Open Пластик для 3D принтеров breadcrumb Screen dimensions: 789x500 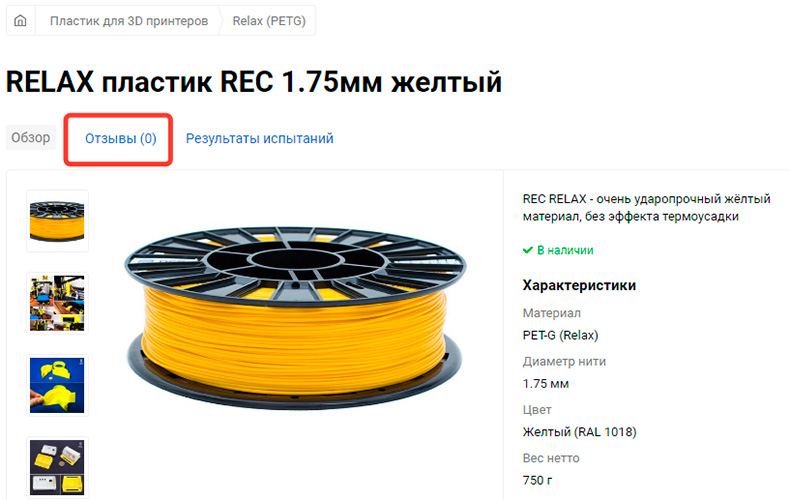pos(129,21)
